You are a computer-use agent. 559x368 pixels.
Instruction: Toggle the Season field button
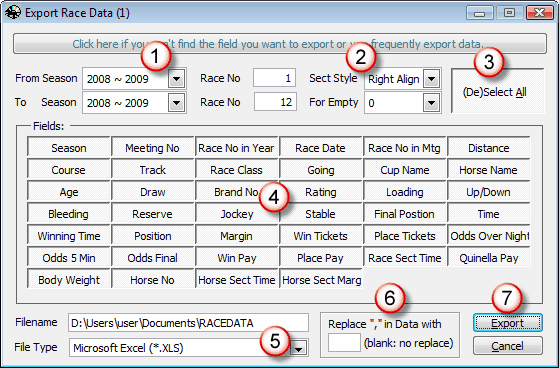(x=68, y=148)
